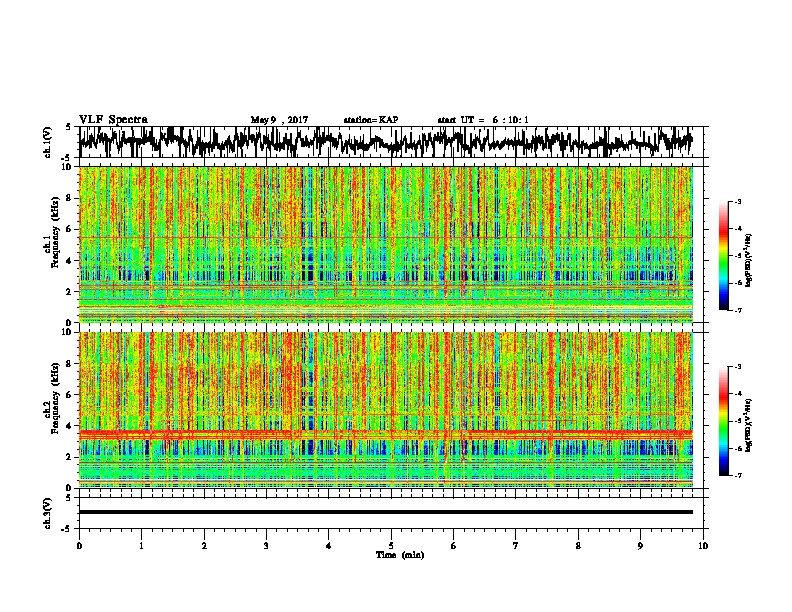Click the "5" tick on the time axis
The width and height of the screenshot is (792, 612).
coord(391,546)
